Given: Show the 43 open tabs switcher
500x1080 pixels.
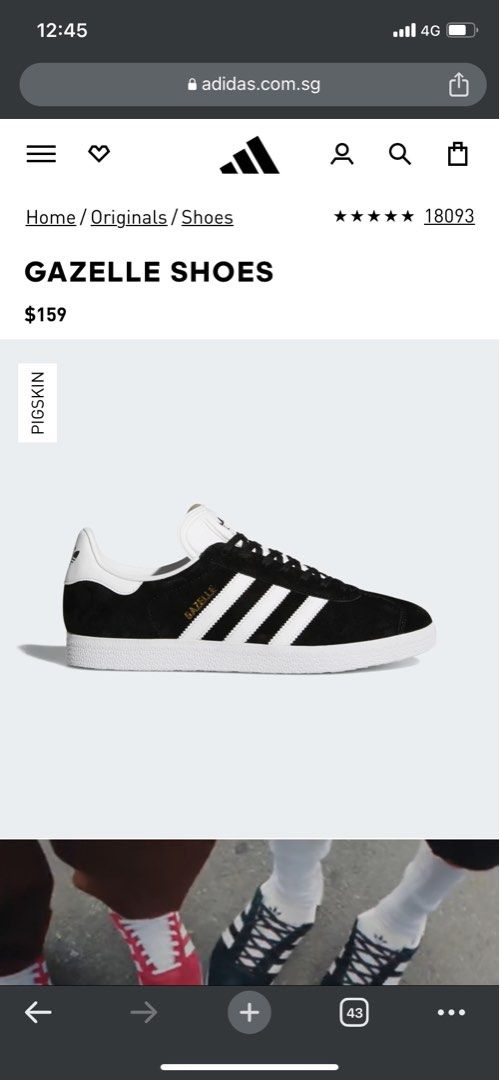Looking at the screenshot, I should 355,1012.
